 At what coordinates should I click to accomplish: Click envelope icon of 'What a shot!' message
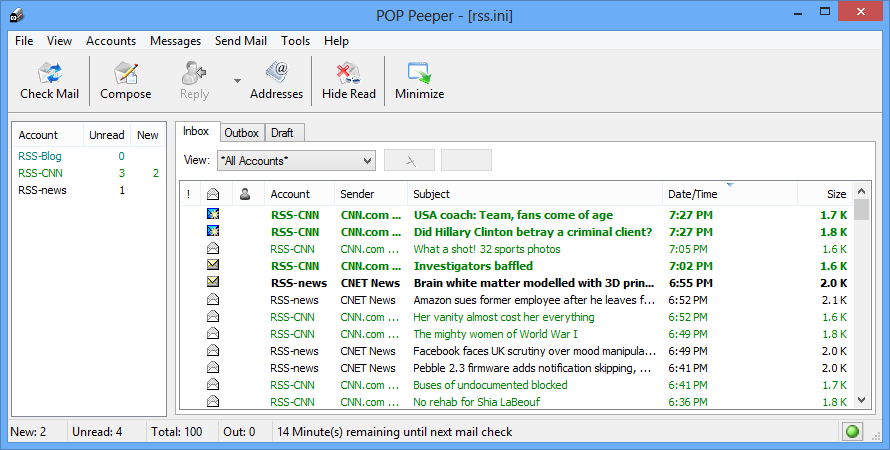[x=213, y=249]
